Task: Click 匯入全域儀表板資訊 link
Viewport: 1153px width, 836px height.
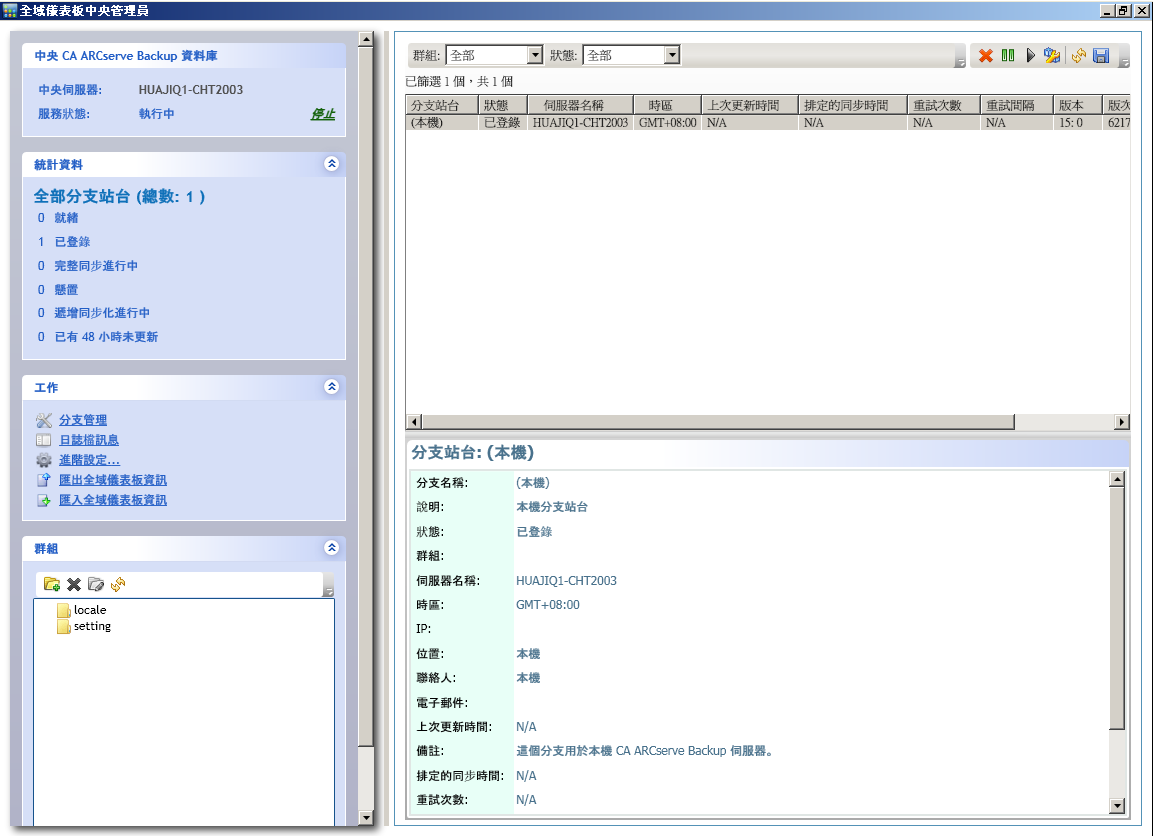Action: pos(113,500)
